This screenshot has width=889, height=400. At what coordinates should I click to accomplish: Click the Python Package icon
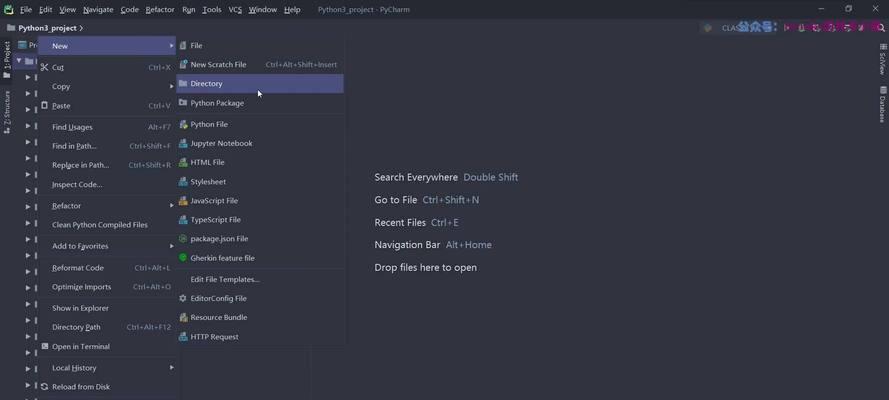tap(183, 103)
